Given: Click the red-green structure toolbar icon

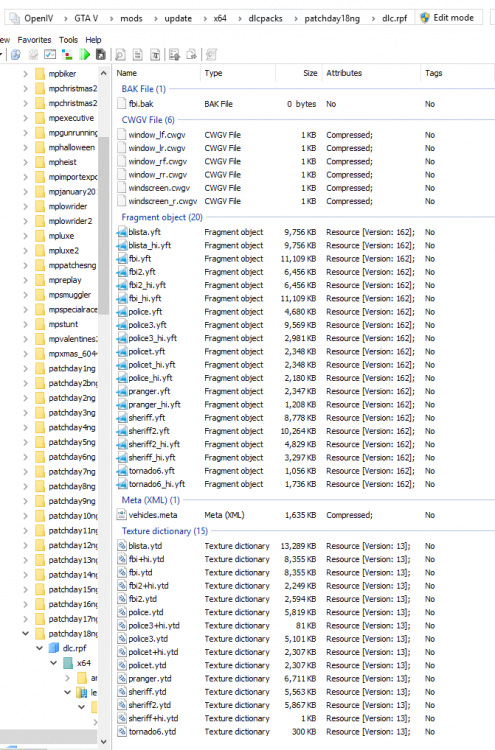Looking at the screenshot, I should (67, 55).
